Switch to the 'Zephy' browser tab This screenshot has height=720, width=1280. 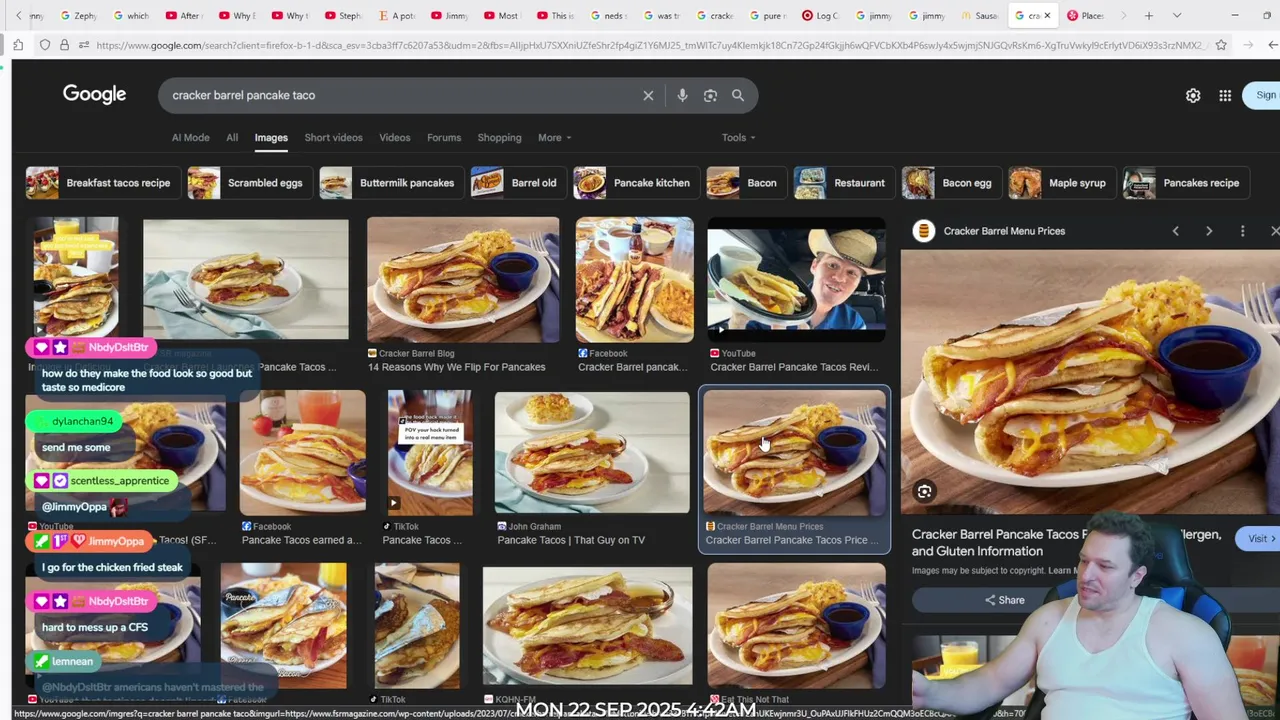pos(78,15)
